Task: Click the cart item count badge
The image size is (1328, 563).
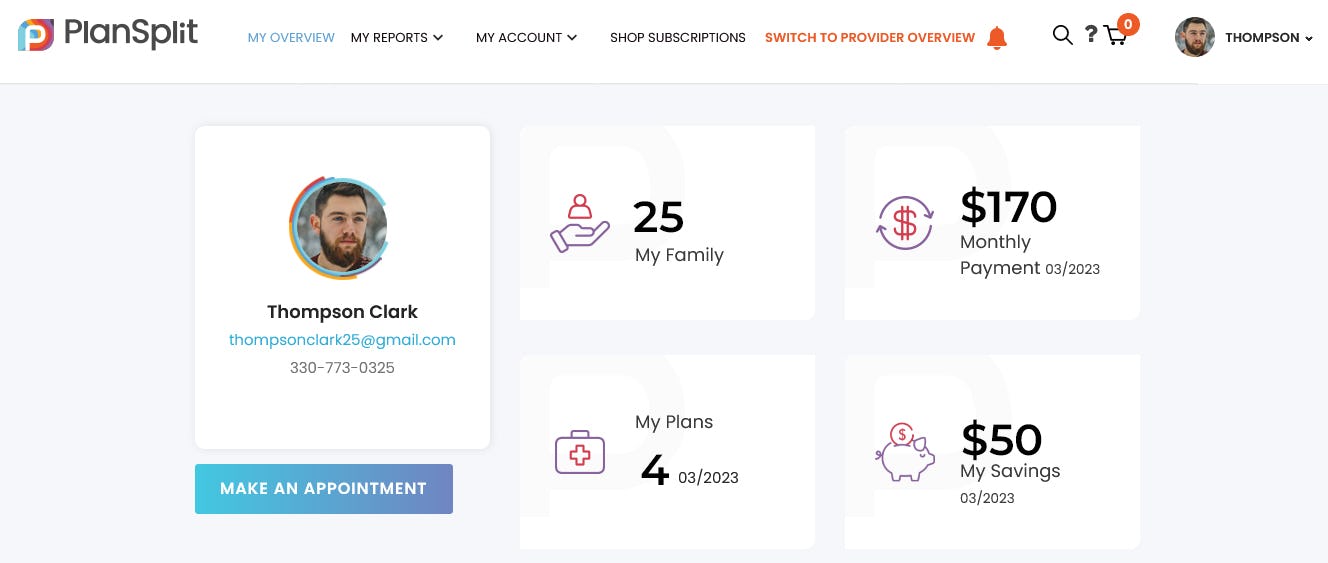Action: click(x=1128, y=24)
